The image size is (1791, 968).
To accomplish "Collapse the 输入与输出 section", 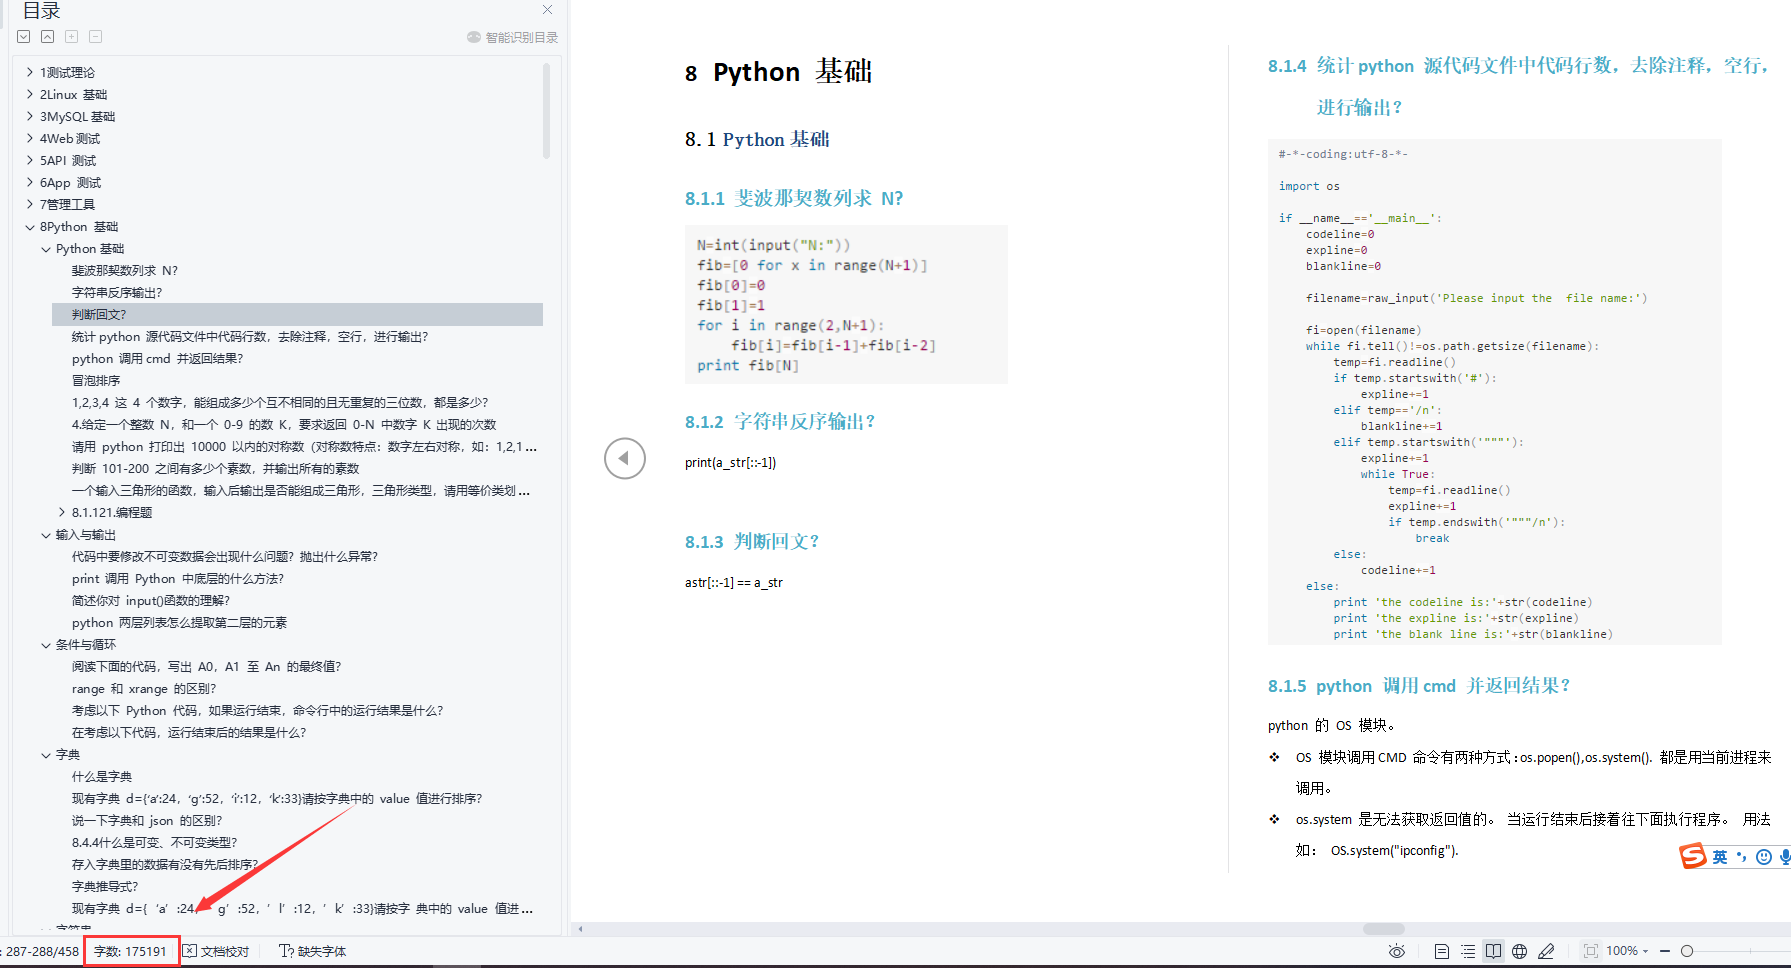I will [46, 535].
